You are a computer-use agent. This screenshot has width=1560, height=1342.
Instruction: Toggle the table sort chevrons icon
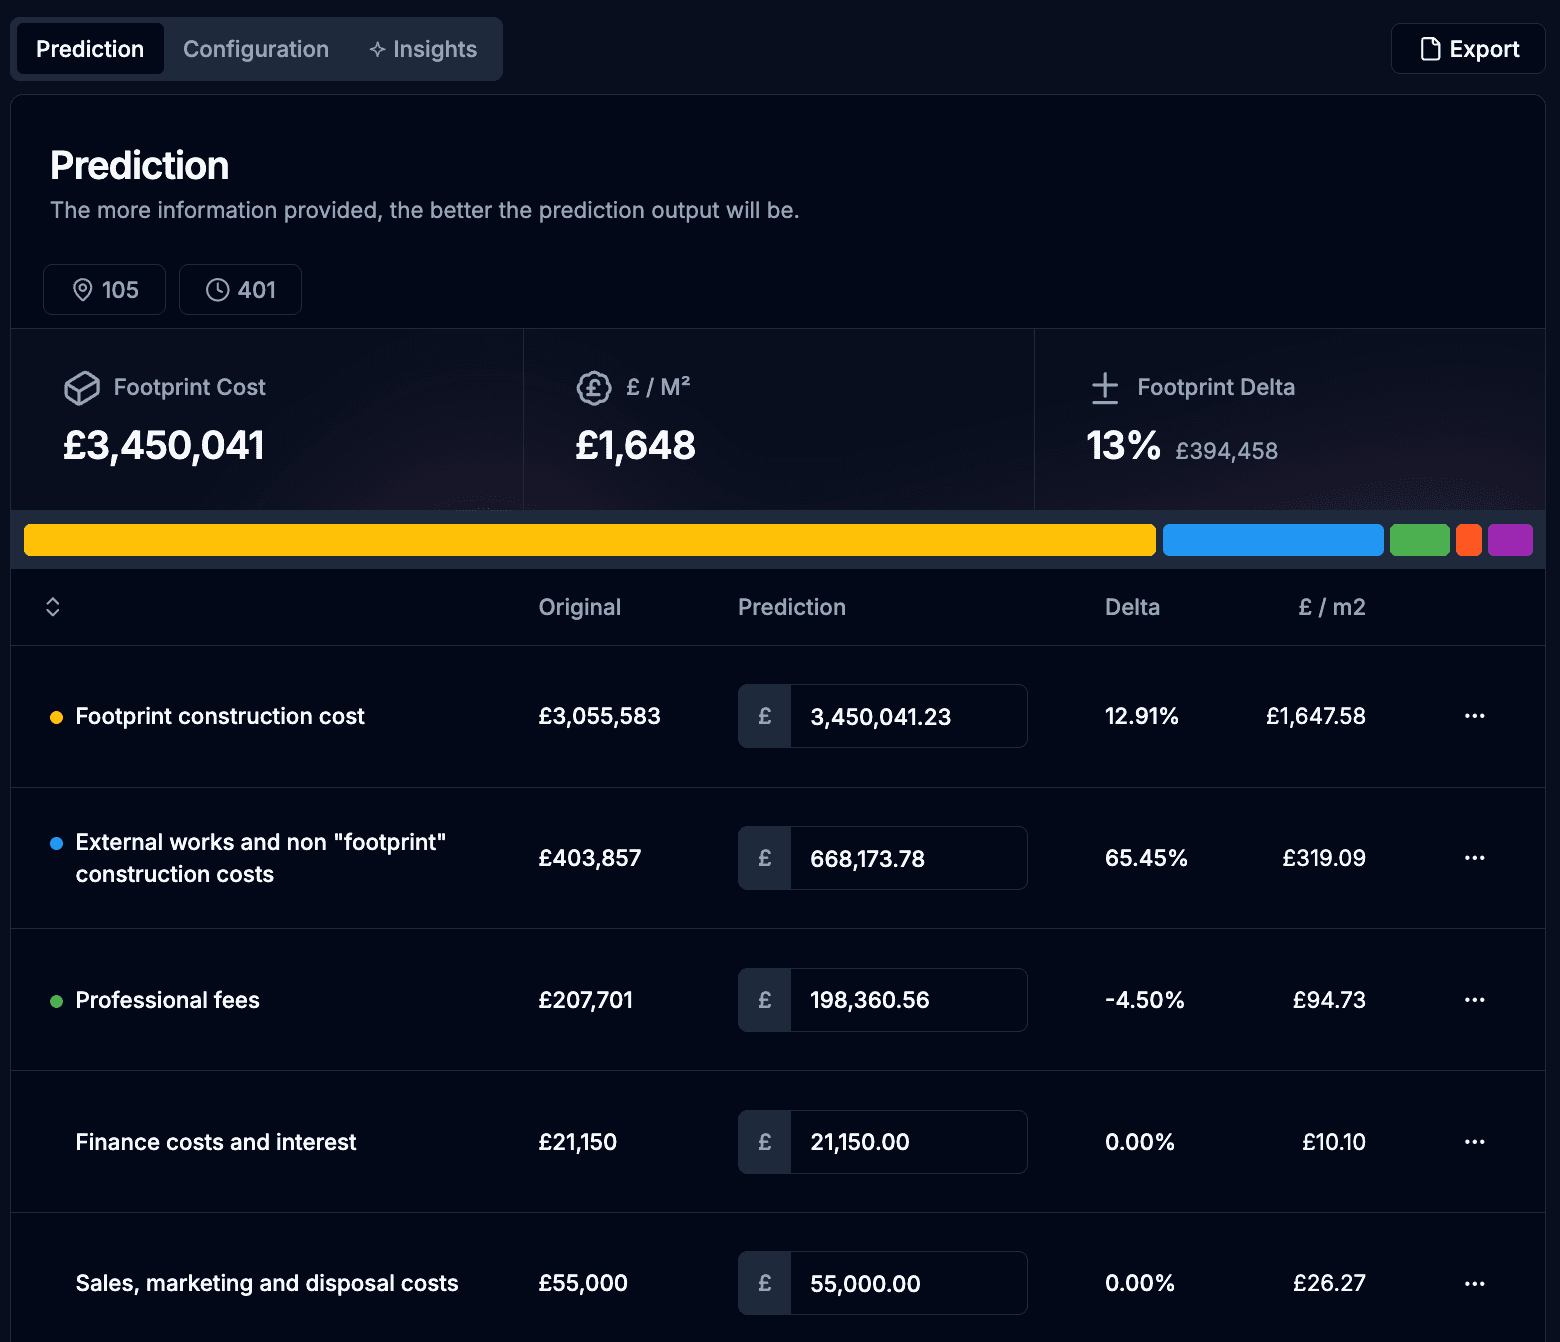click(x=53, y=607)
